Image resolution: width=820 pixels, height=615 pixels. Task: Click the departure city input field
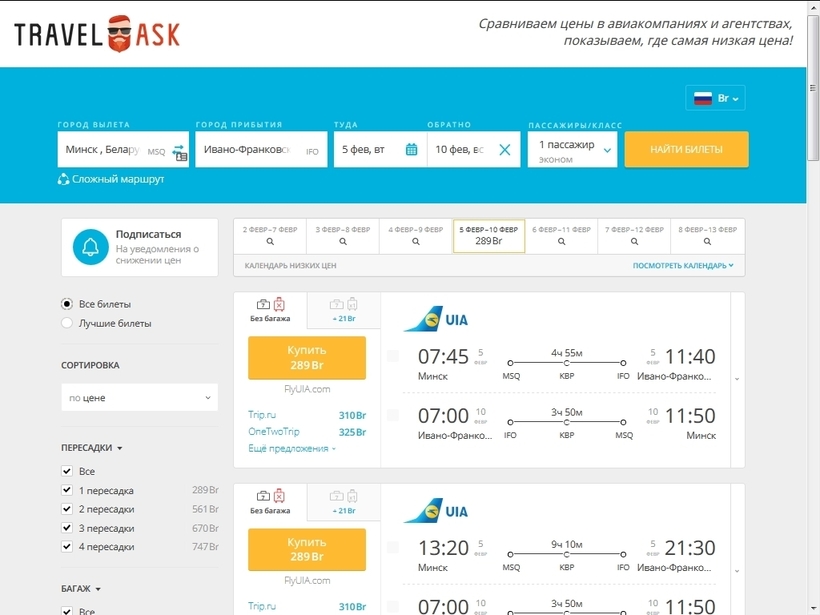point(123,150)
